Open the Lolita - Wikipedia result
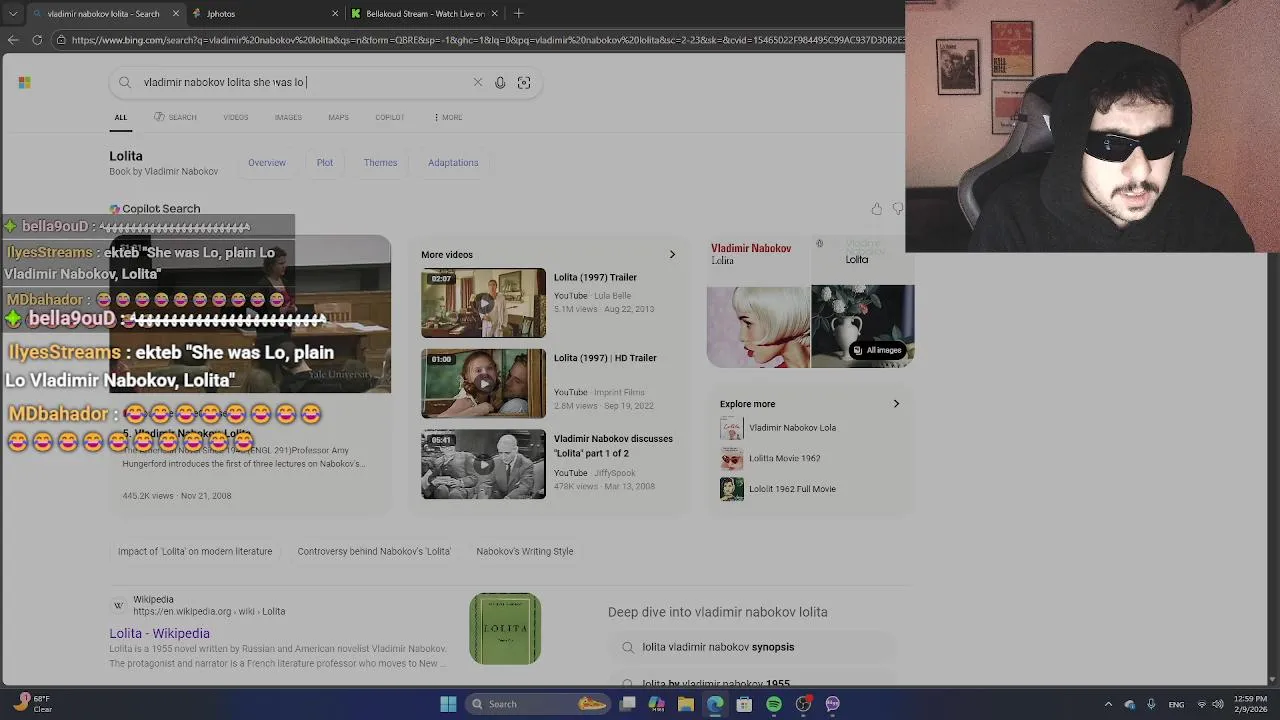 160,633
